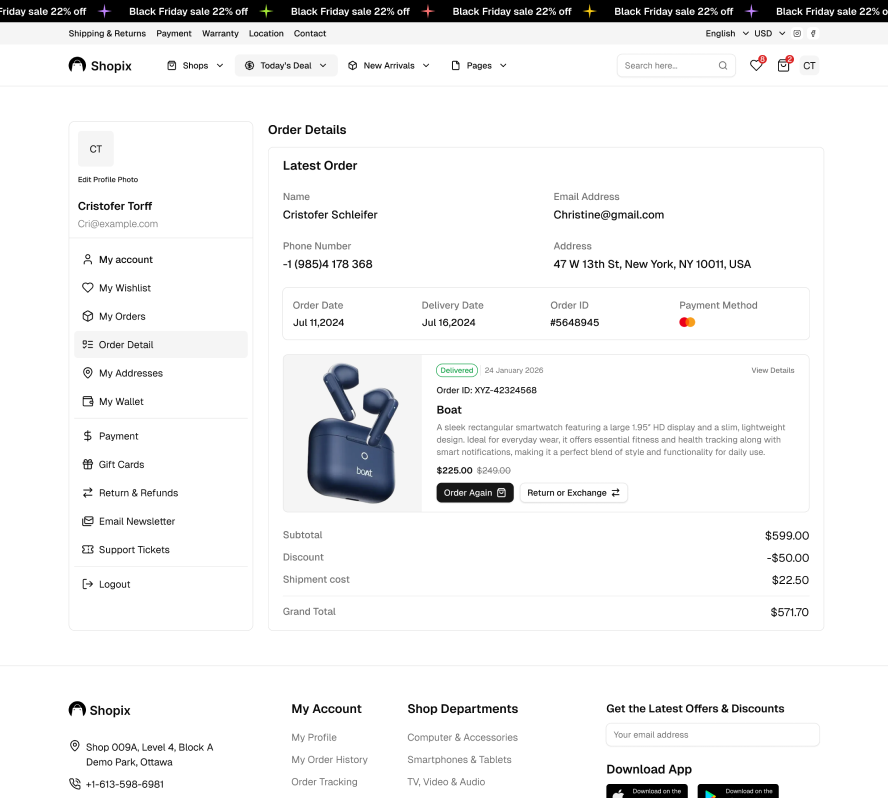Open the wishlist heart icon in header
The image size is (888, 798).
[x=756, y=66]
